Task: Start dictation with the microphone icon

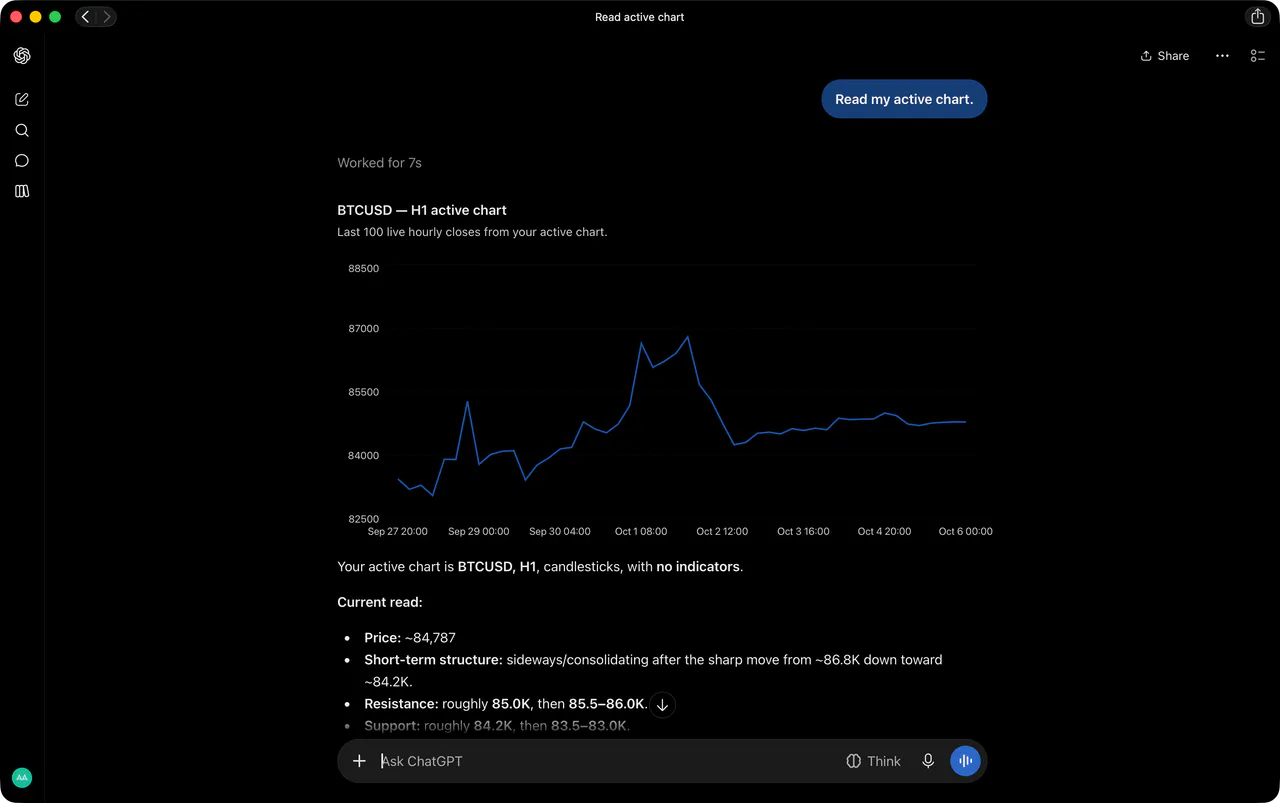Action: 928,761
